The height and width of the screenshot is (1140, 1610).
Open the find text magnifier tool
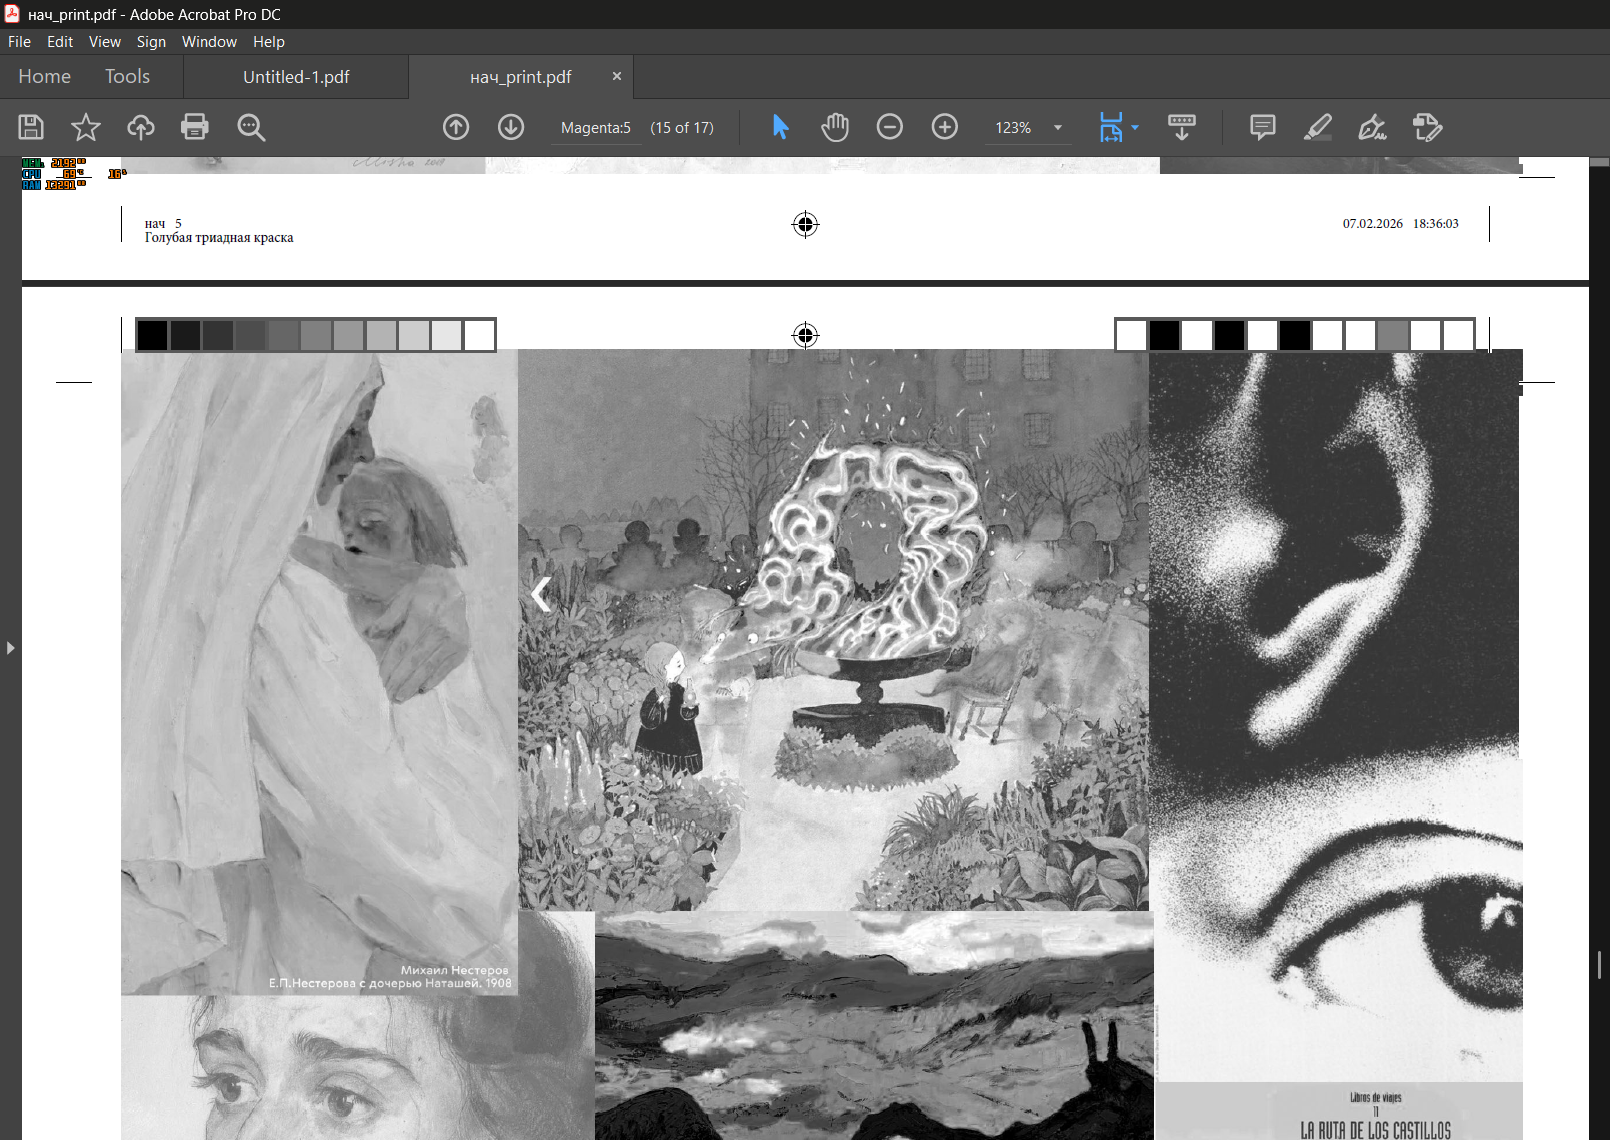[251, 127]
